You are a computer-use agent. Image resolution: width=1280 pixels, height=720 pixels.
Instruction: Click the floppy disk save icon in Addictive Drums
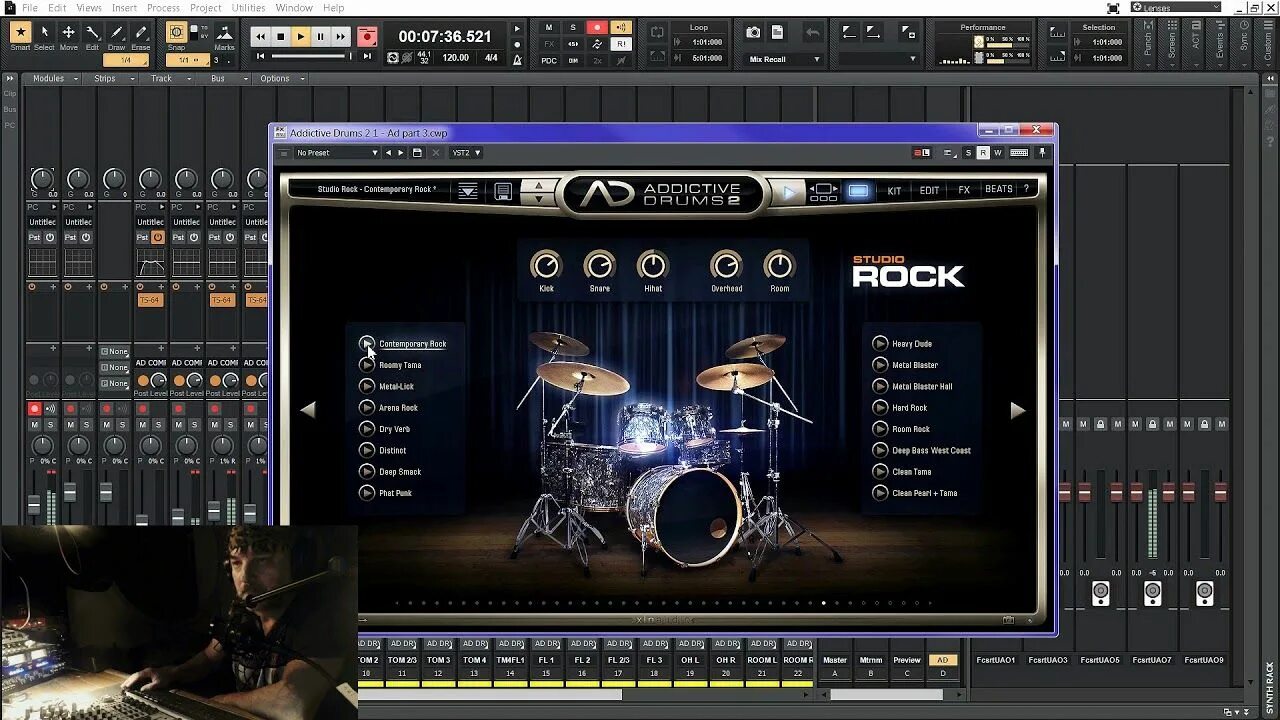coord(503,190)
